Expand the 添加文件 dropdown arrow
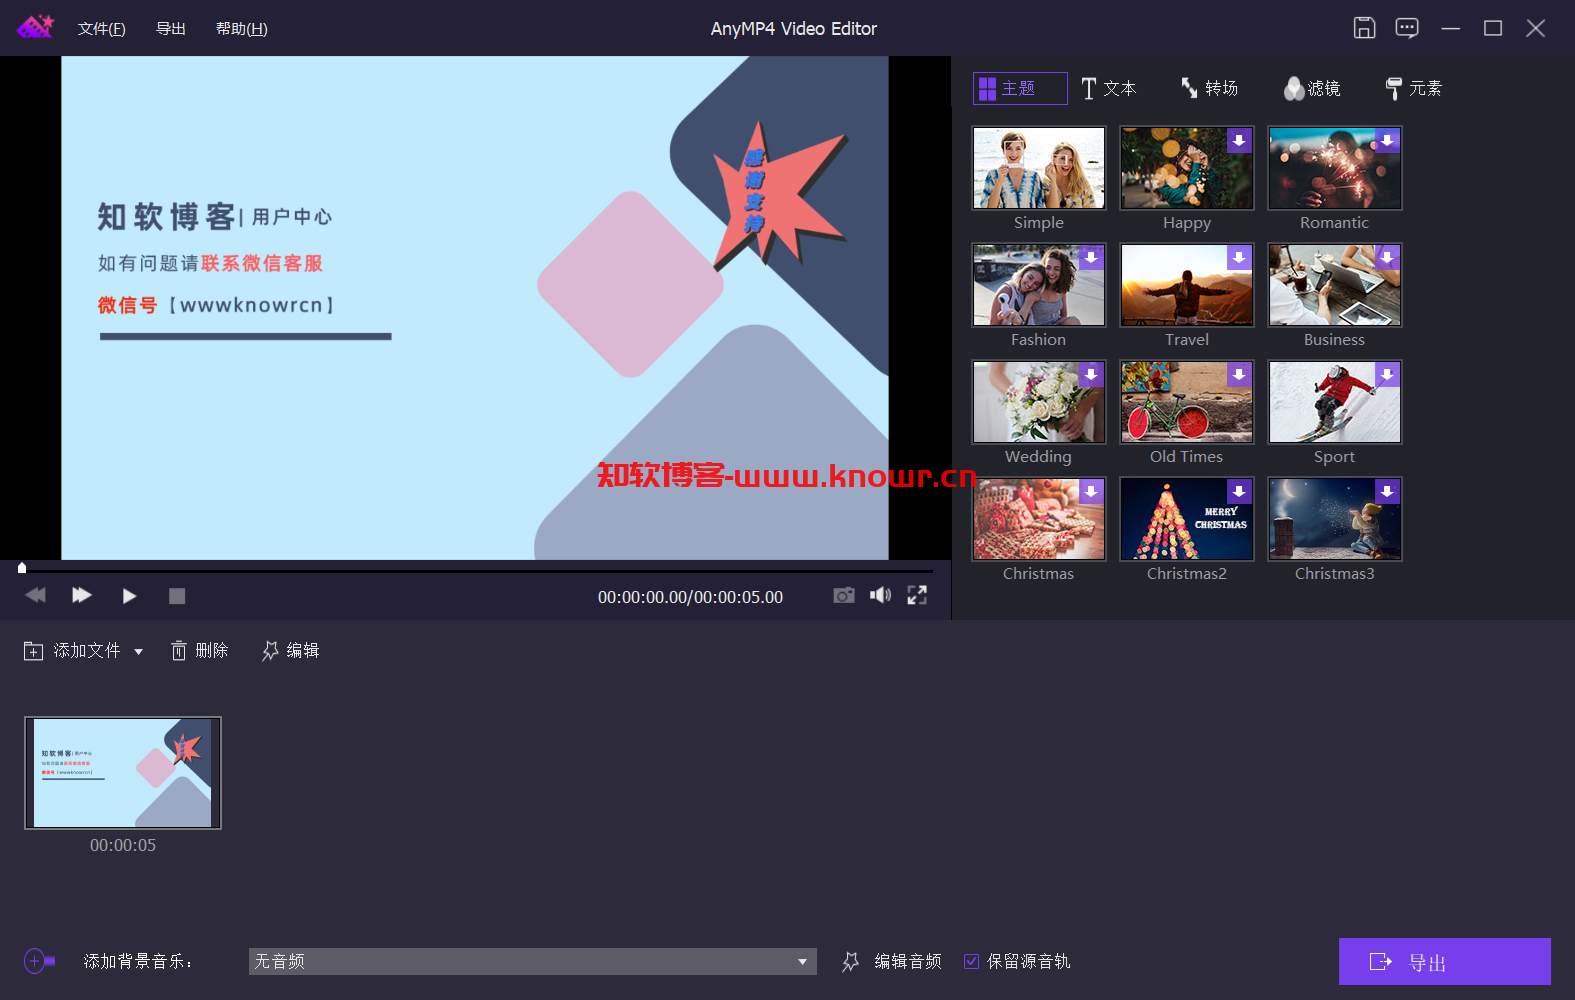 [139, 652]
